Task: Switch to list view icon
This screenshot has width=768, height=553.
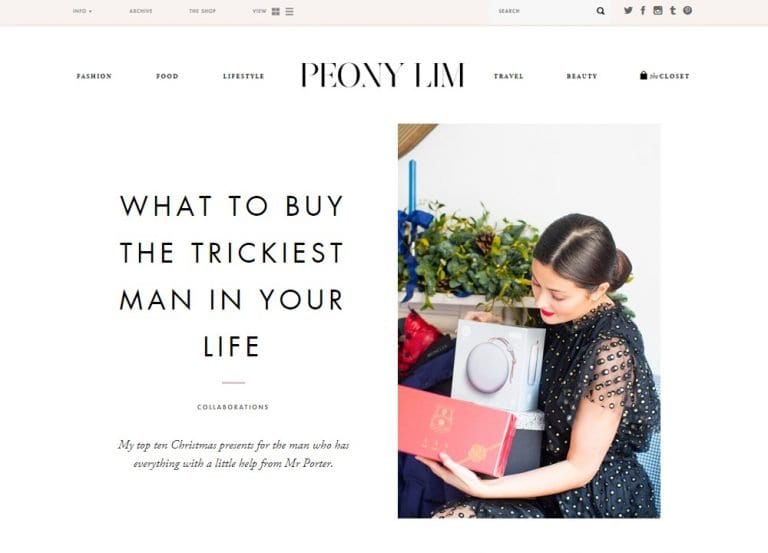Action: (289, 11)
